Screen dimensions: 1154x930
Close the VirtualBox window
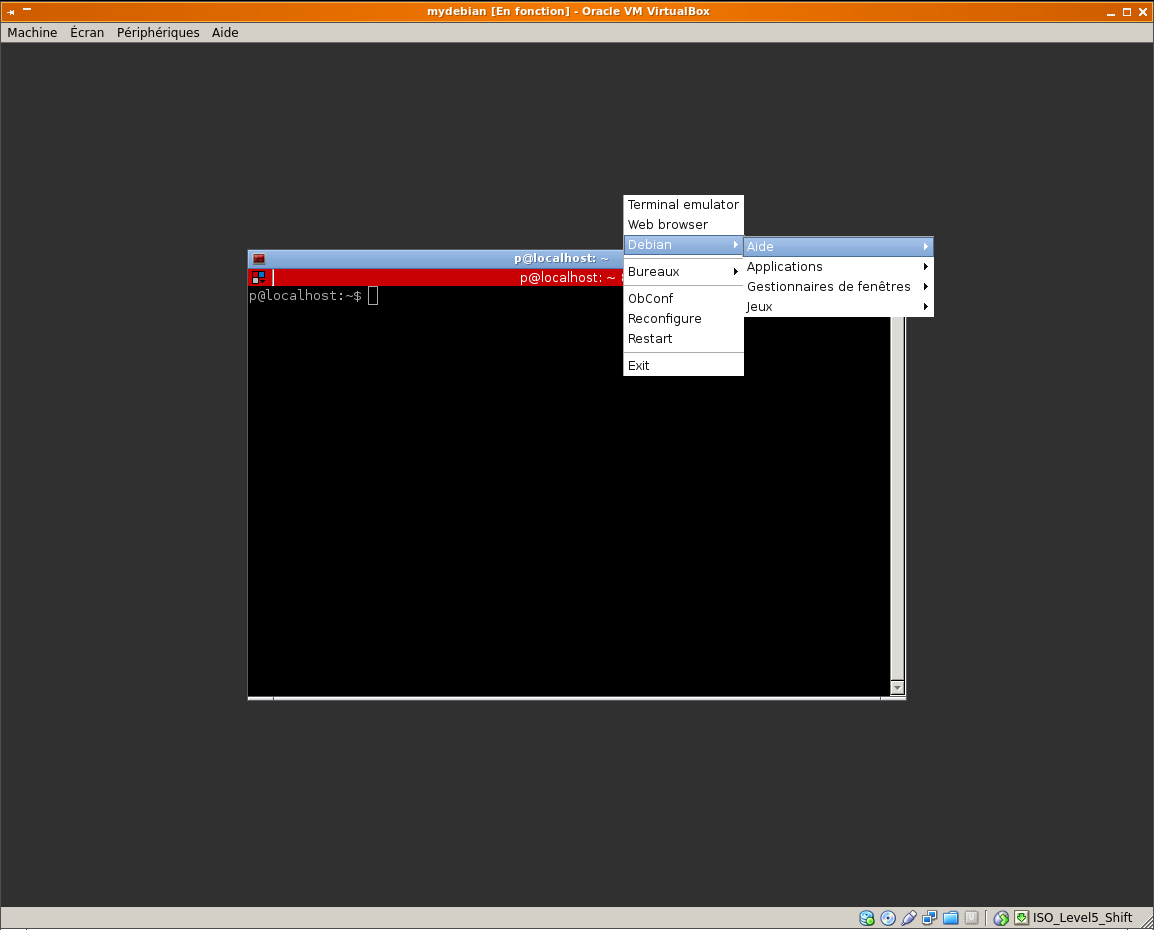(1143, 12)
